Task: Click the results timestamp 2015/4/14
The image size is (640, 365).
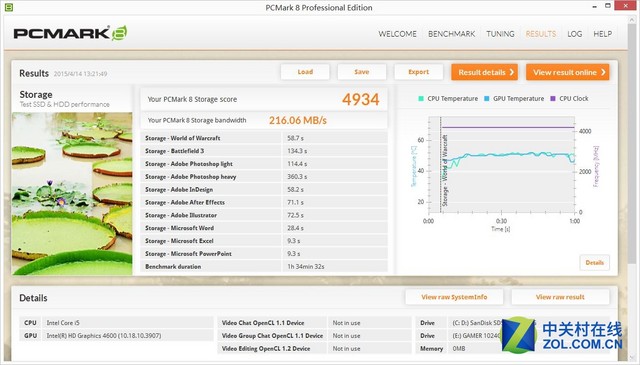Action: click(80, 74)
